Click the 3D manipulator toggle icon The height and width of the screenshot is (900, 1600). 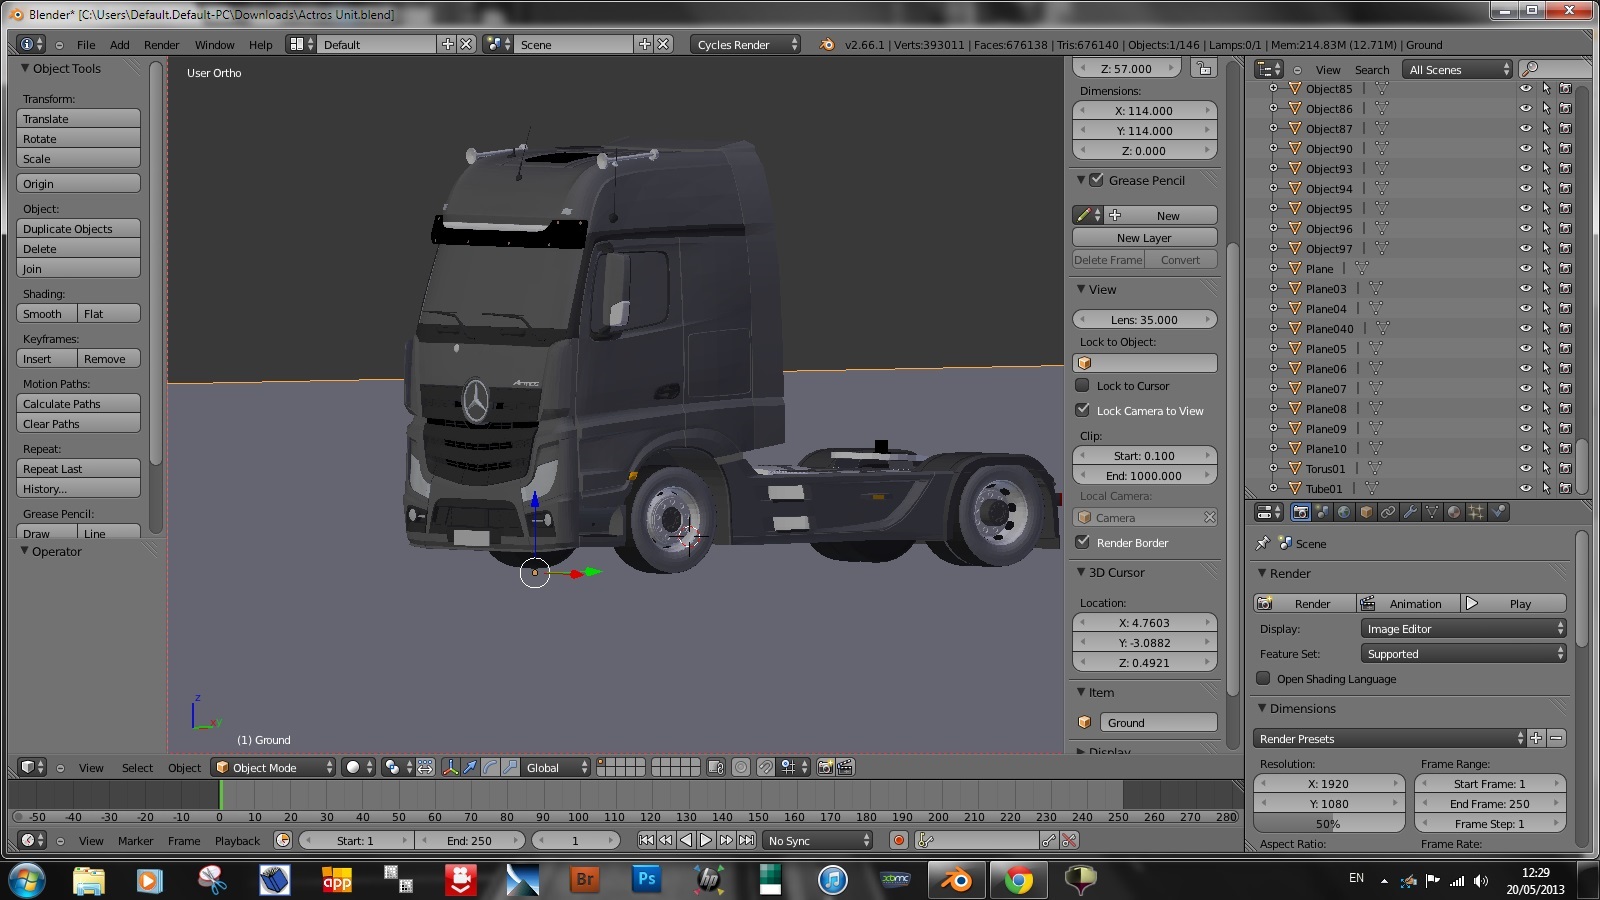pos(450,767)
